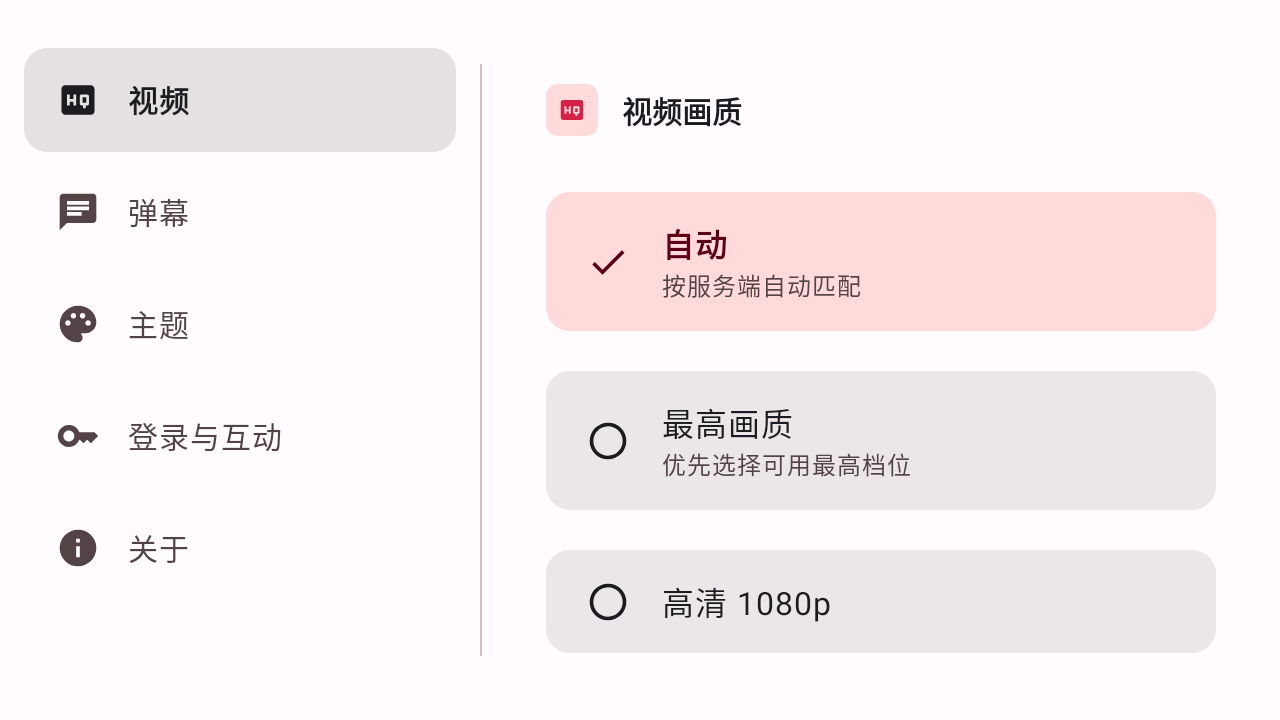Click the pink HQ icon by 视频画质
The height and width of the screenshot is (720, 1280).
pos(572,110)
